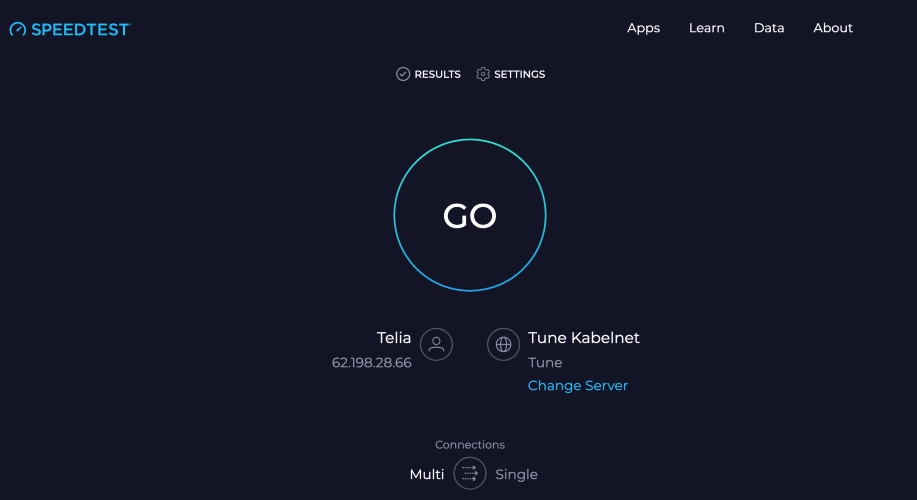Click the Change Server link
Viewport: 917px width, 500px height.
(578, 386)
